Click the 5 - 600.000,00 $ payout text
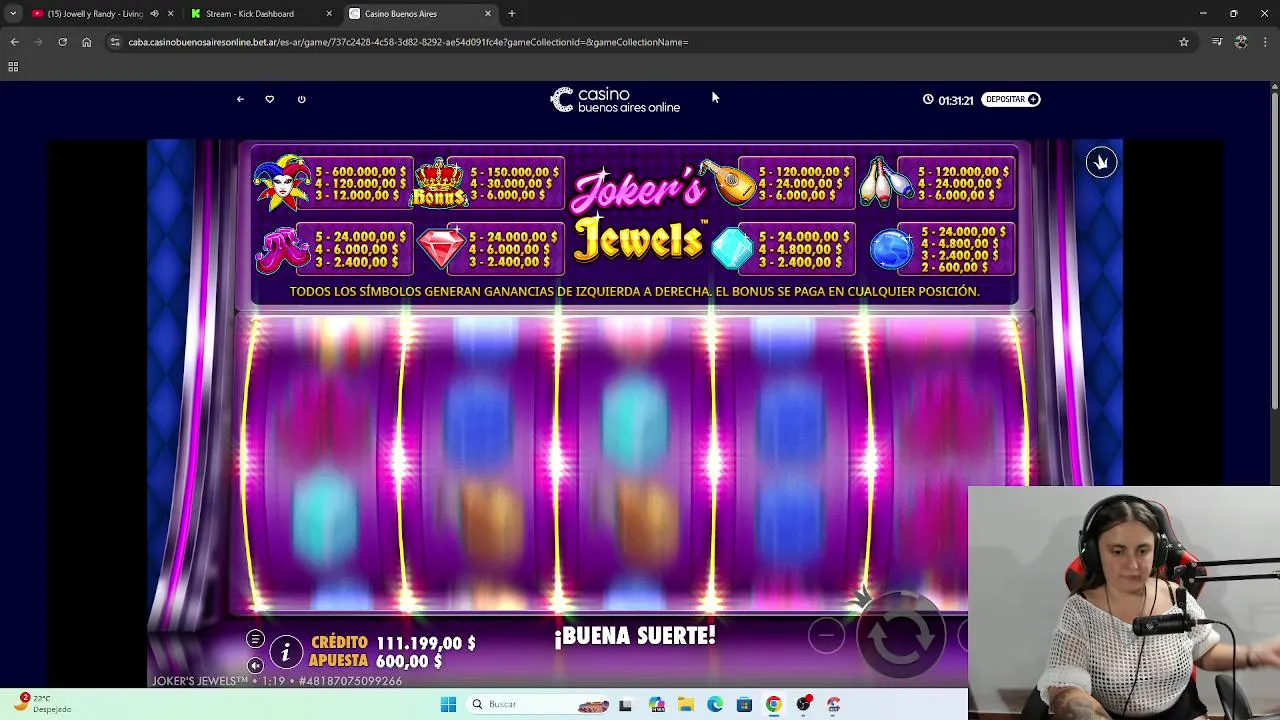The image size is (1280, 720). click(362, 172)
